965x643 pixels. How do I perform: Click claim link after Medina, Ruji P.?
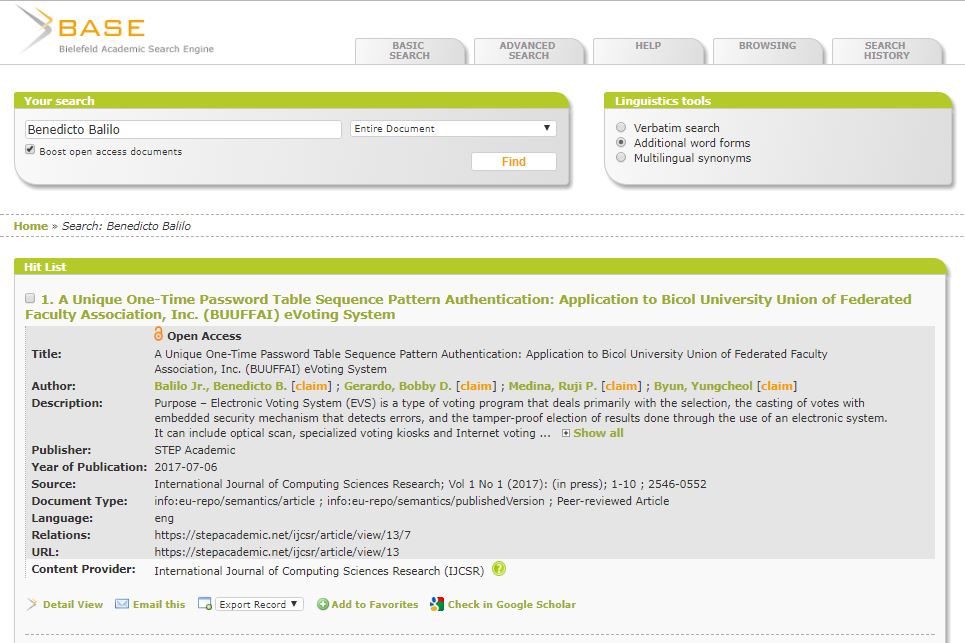(621, 386)
